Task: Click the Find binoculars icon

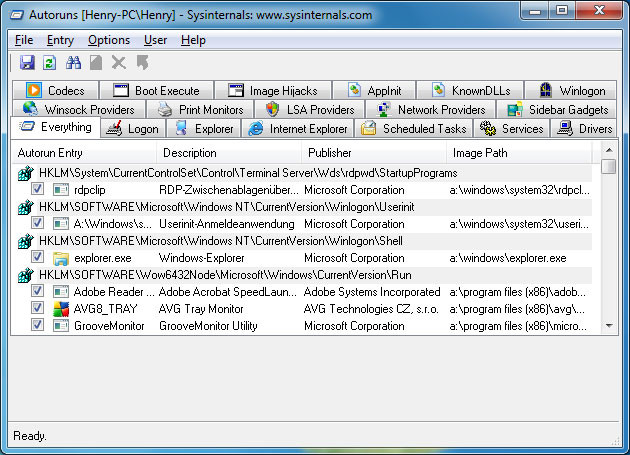Action: [74, 63]
